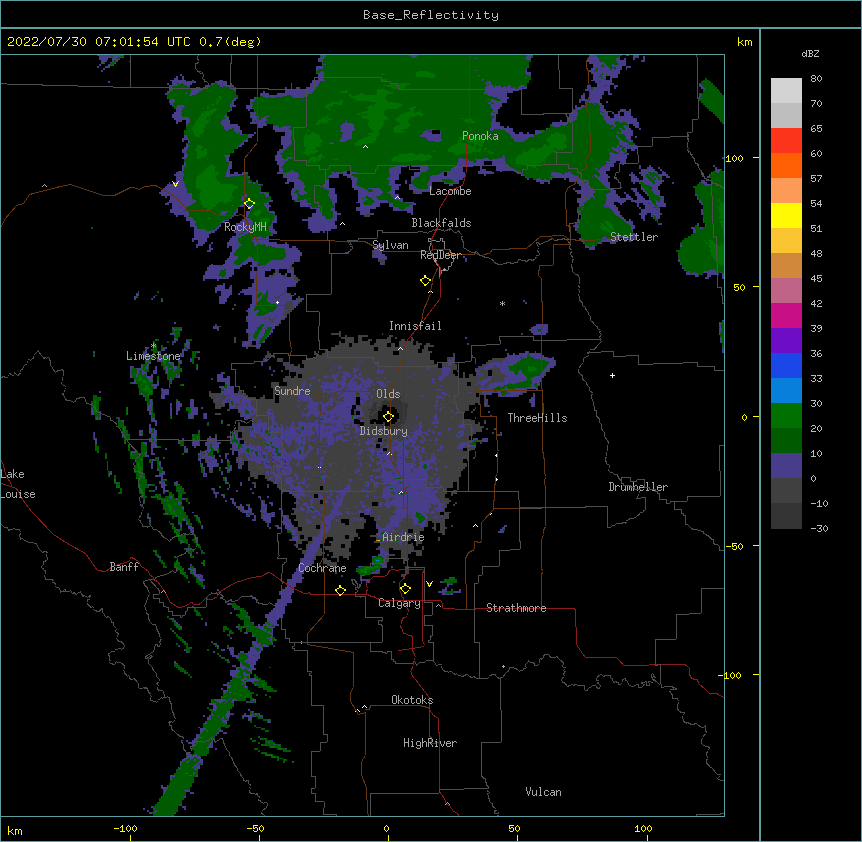Click the Sylvan town label

[390, 245]
